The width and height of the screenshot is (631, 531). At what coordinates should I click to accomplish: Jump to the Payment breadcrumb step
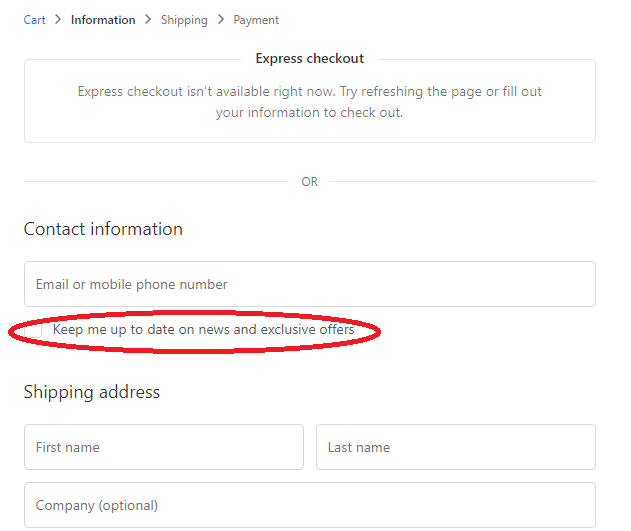click(x=256, y=20)
